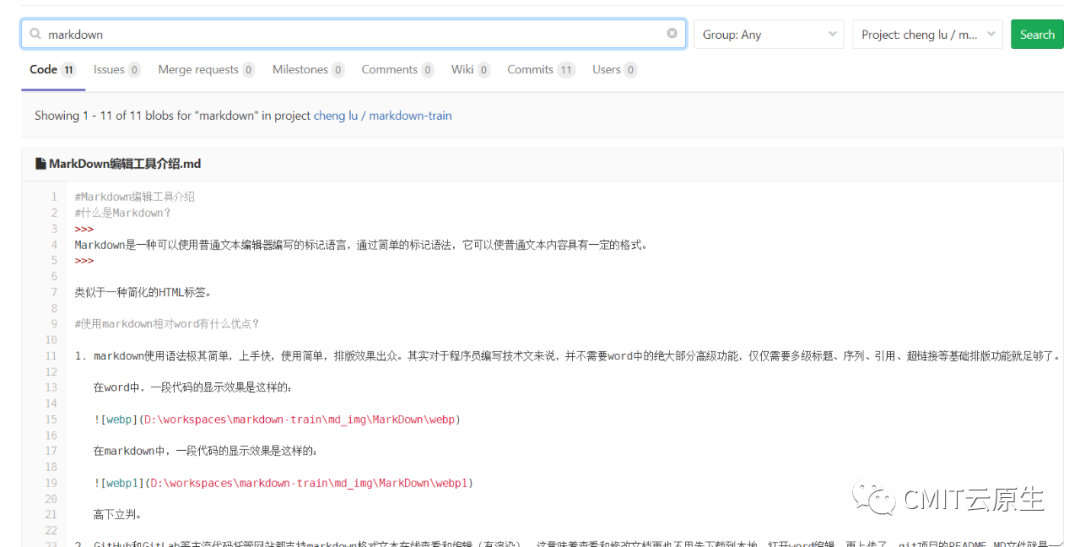Image resolution: width=1080 pixels, height=547 pixels.
Task: Click the '类似于一种简化的HTML标签。' line
Action: click(x=143, y=292)
